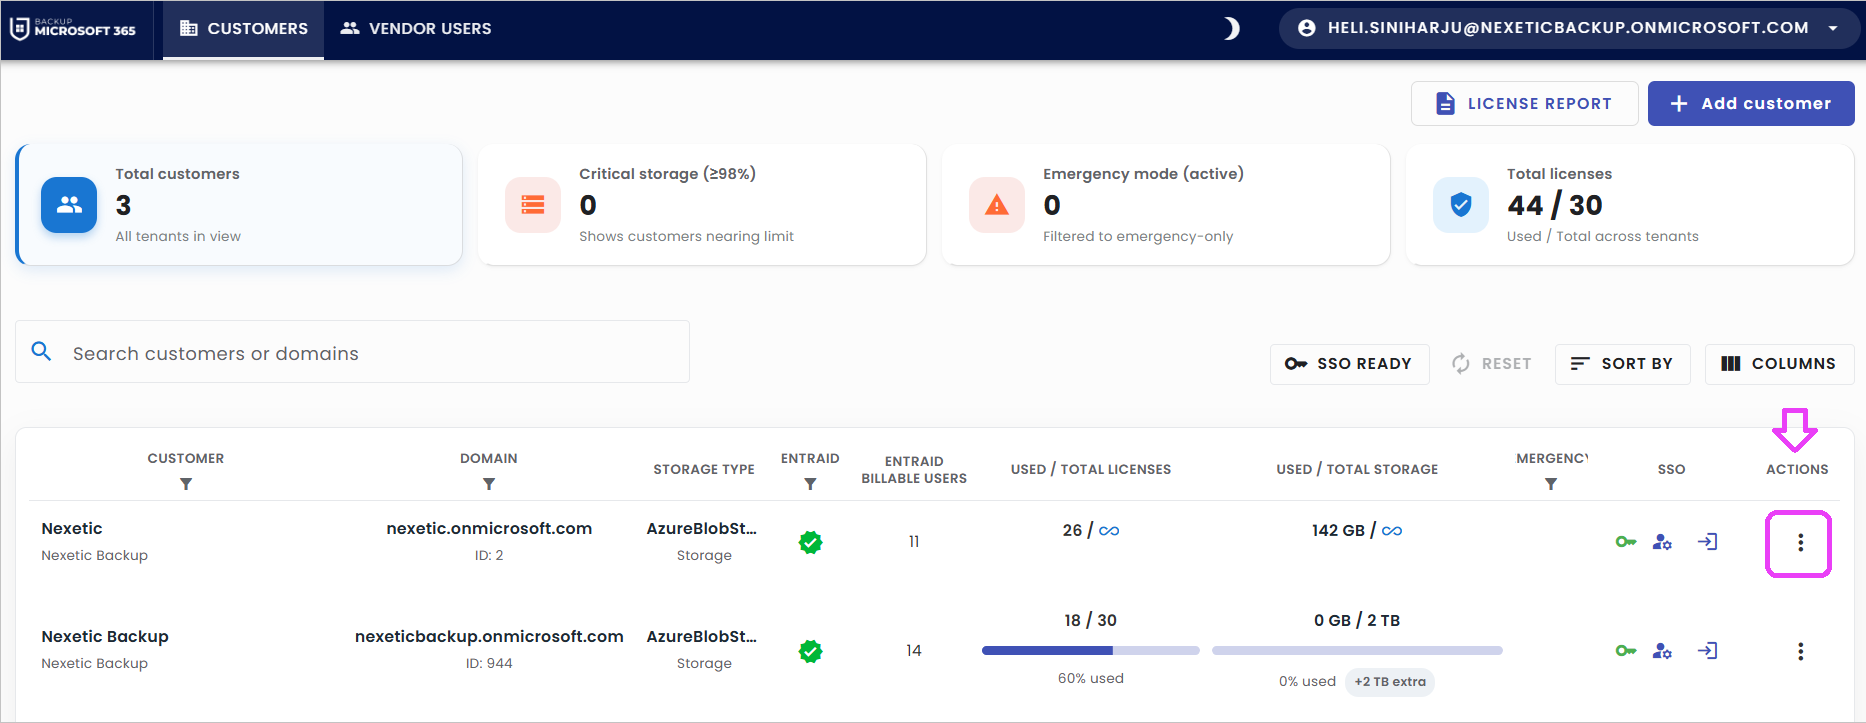Click login arrow icon for Nexetic Backup
The height and width of the screenshot is (723, 1866).
tap(1708, 651)
